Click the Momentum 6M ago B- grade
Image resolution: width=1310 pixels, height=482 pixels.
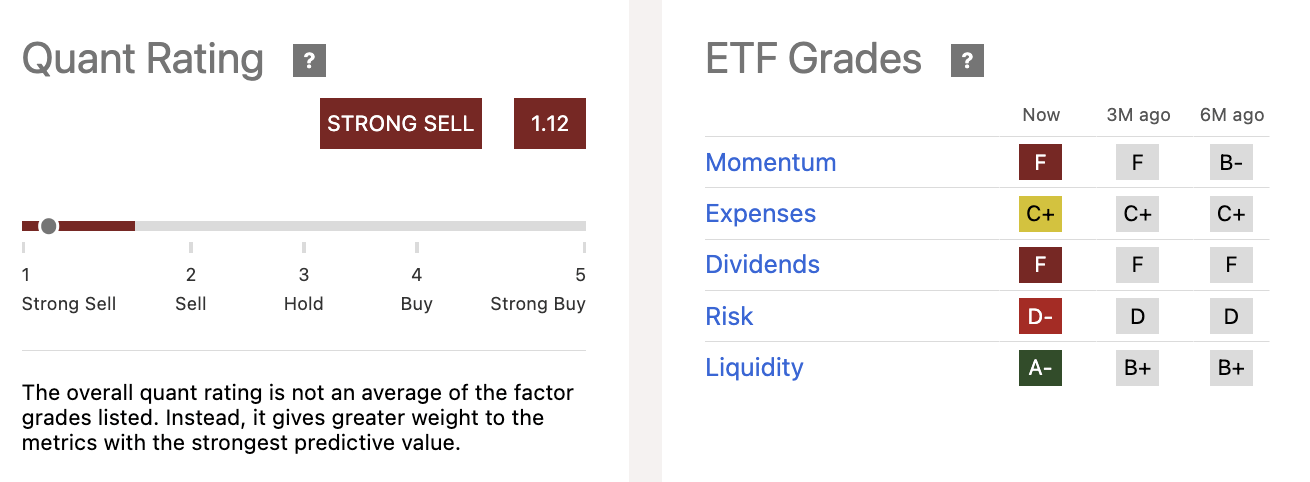[1231, 163]
